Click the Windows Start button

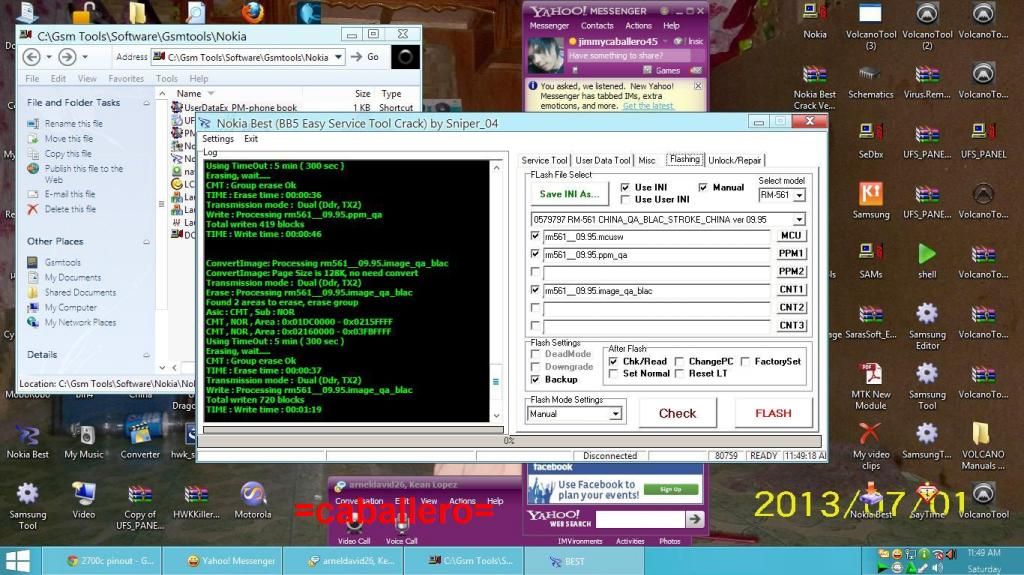point(17,561)
